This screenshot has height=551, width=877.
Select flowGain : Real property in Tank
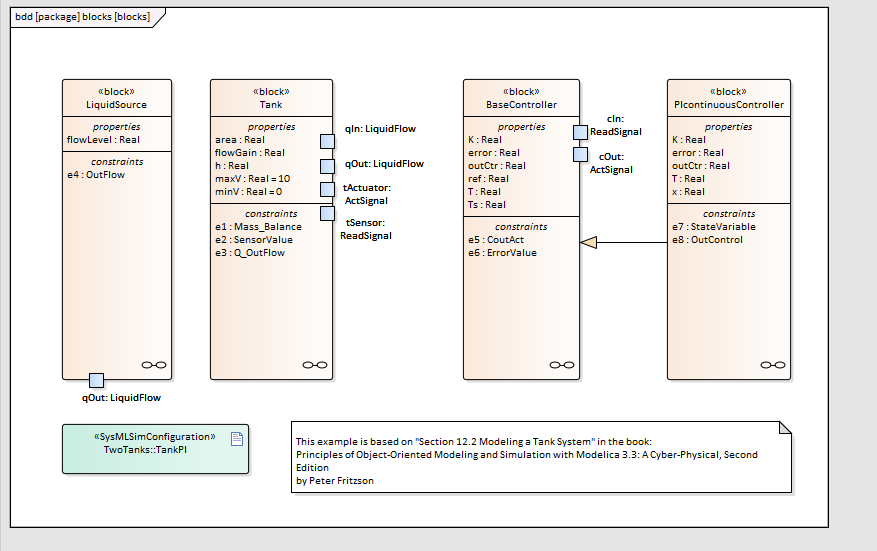pyautogui.click(x=250, y=153)
